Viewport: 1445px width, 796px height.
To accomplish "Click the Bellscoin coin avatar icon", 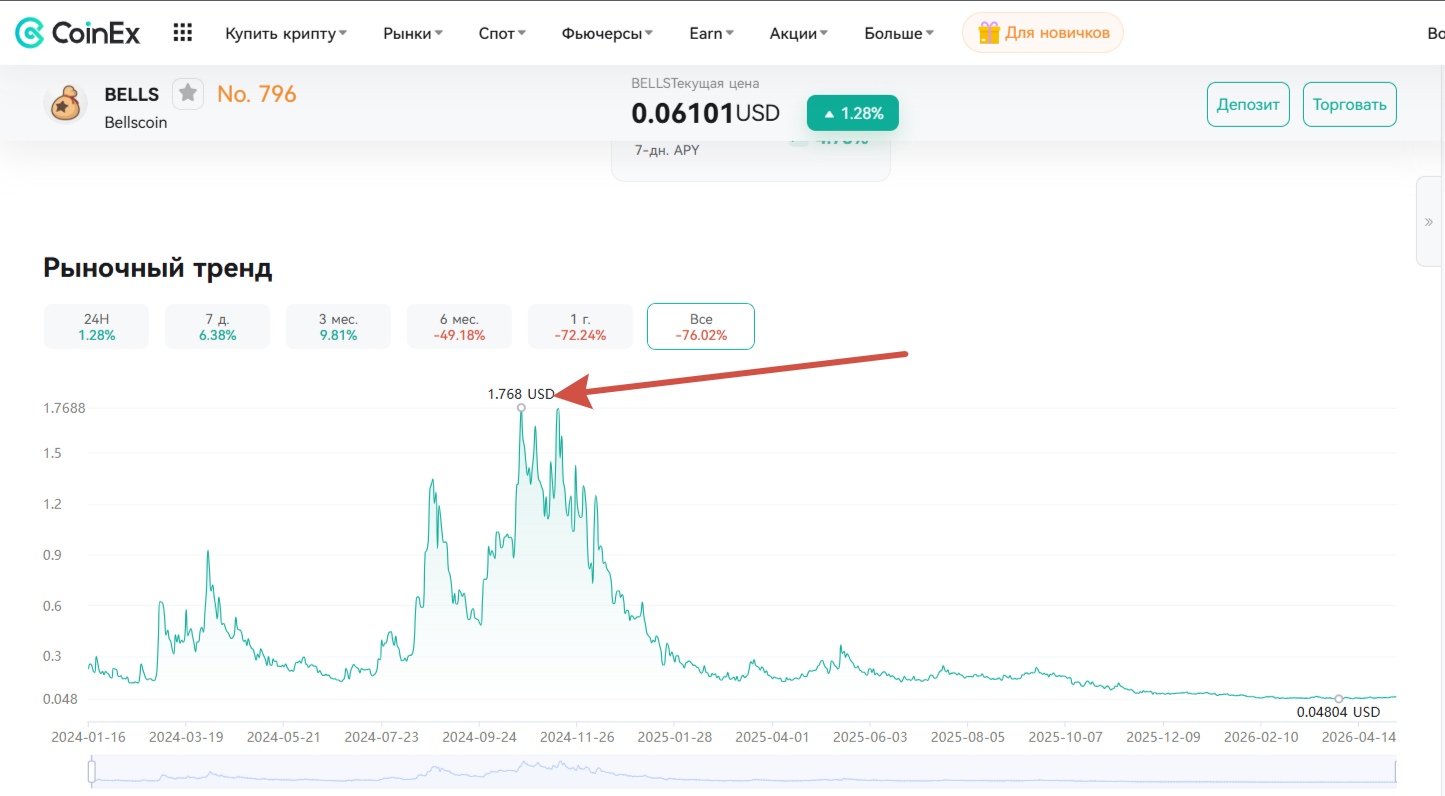I will pos(66,104).
